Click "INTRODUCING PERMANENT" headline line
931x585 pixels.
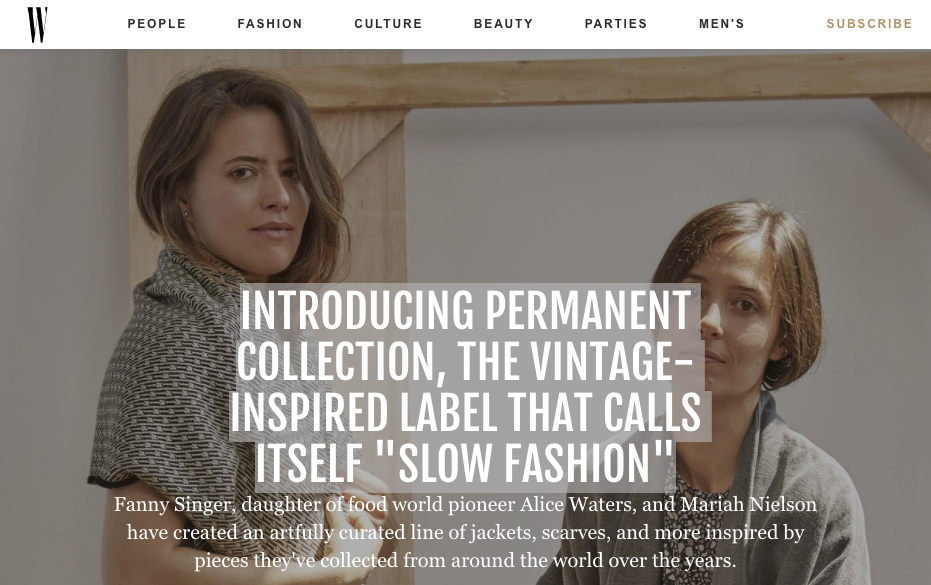(x=466, y=310)
